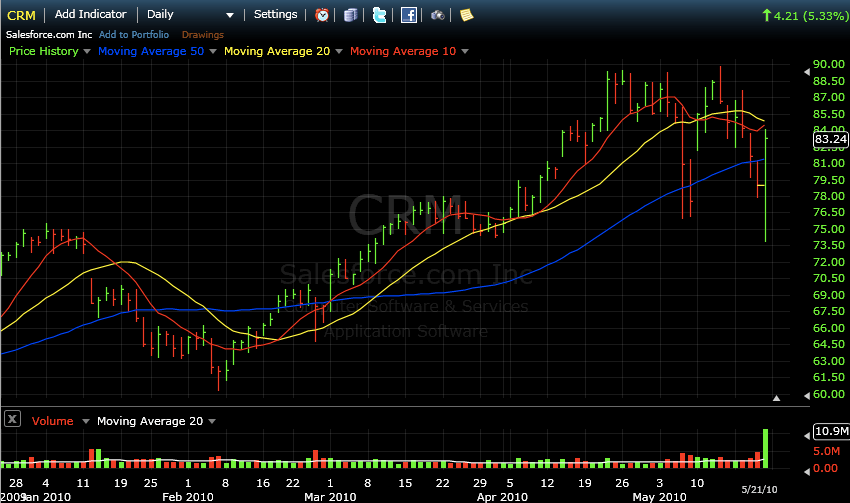
Task: Select the yellow Moving Average 20 label
Action: [x=277, y=51]
